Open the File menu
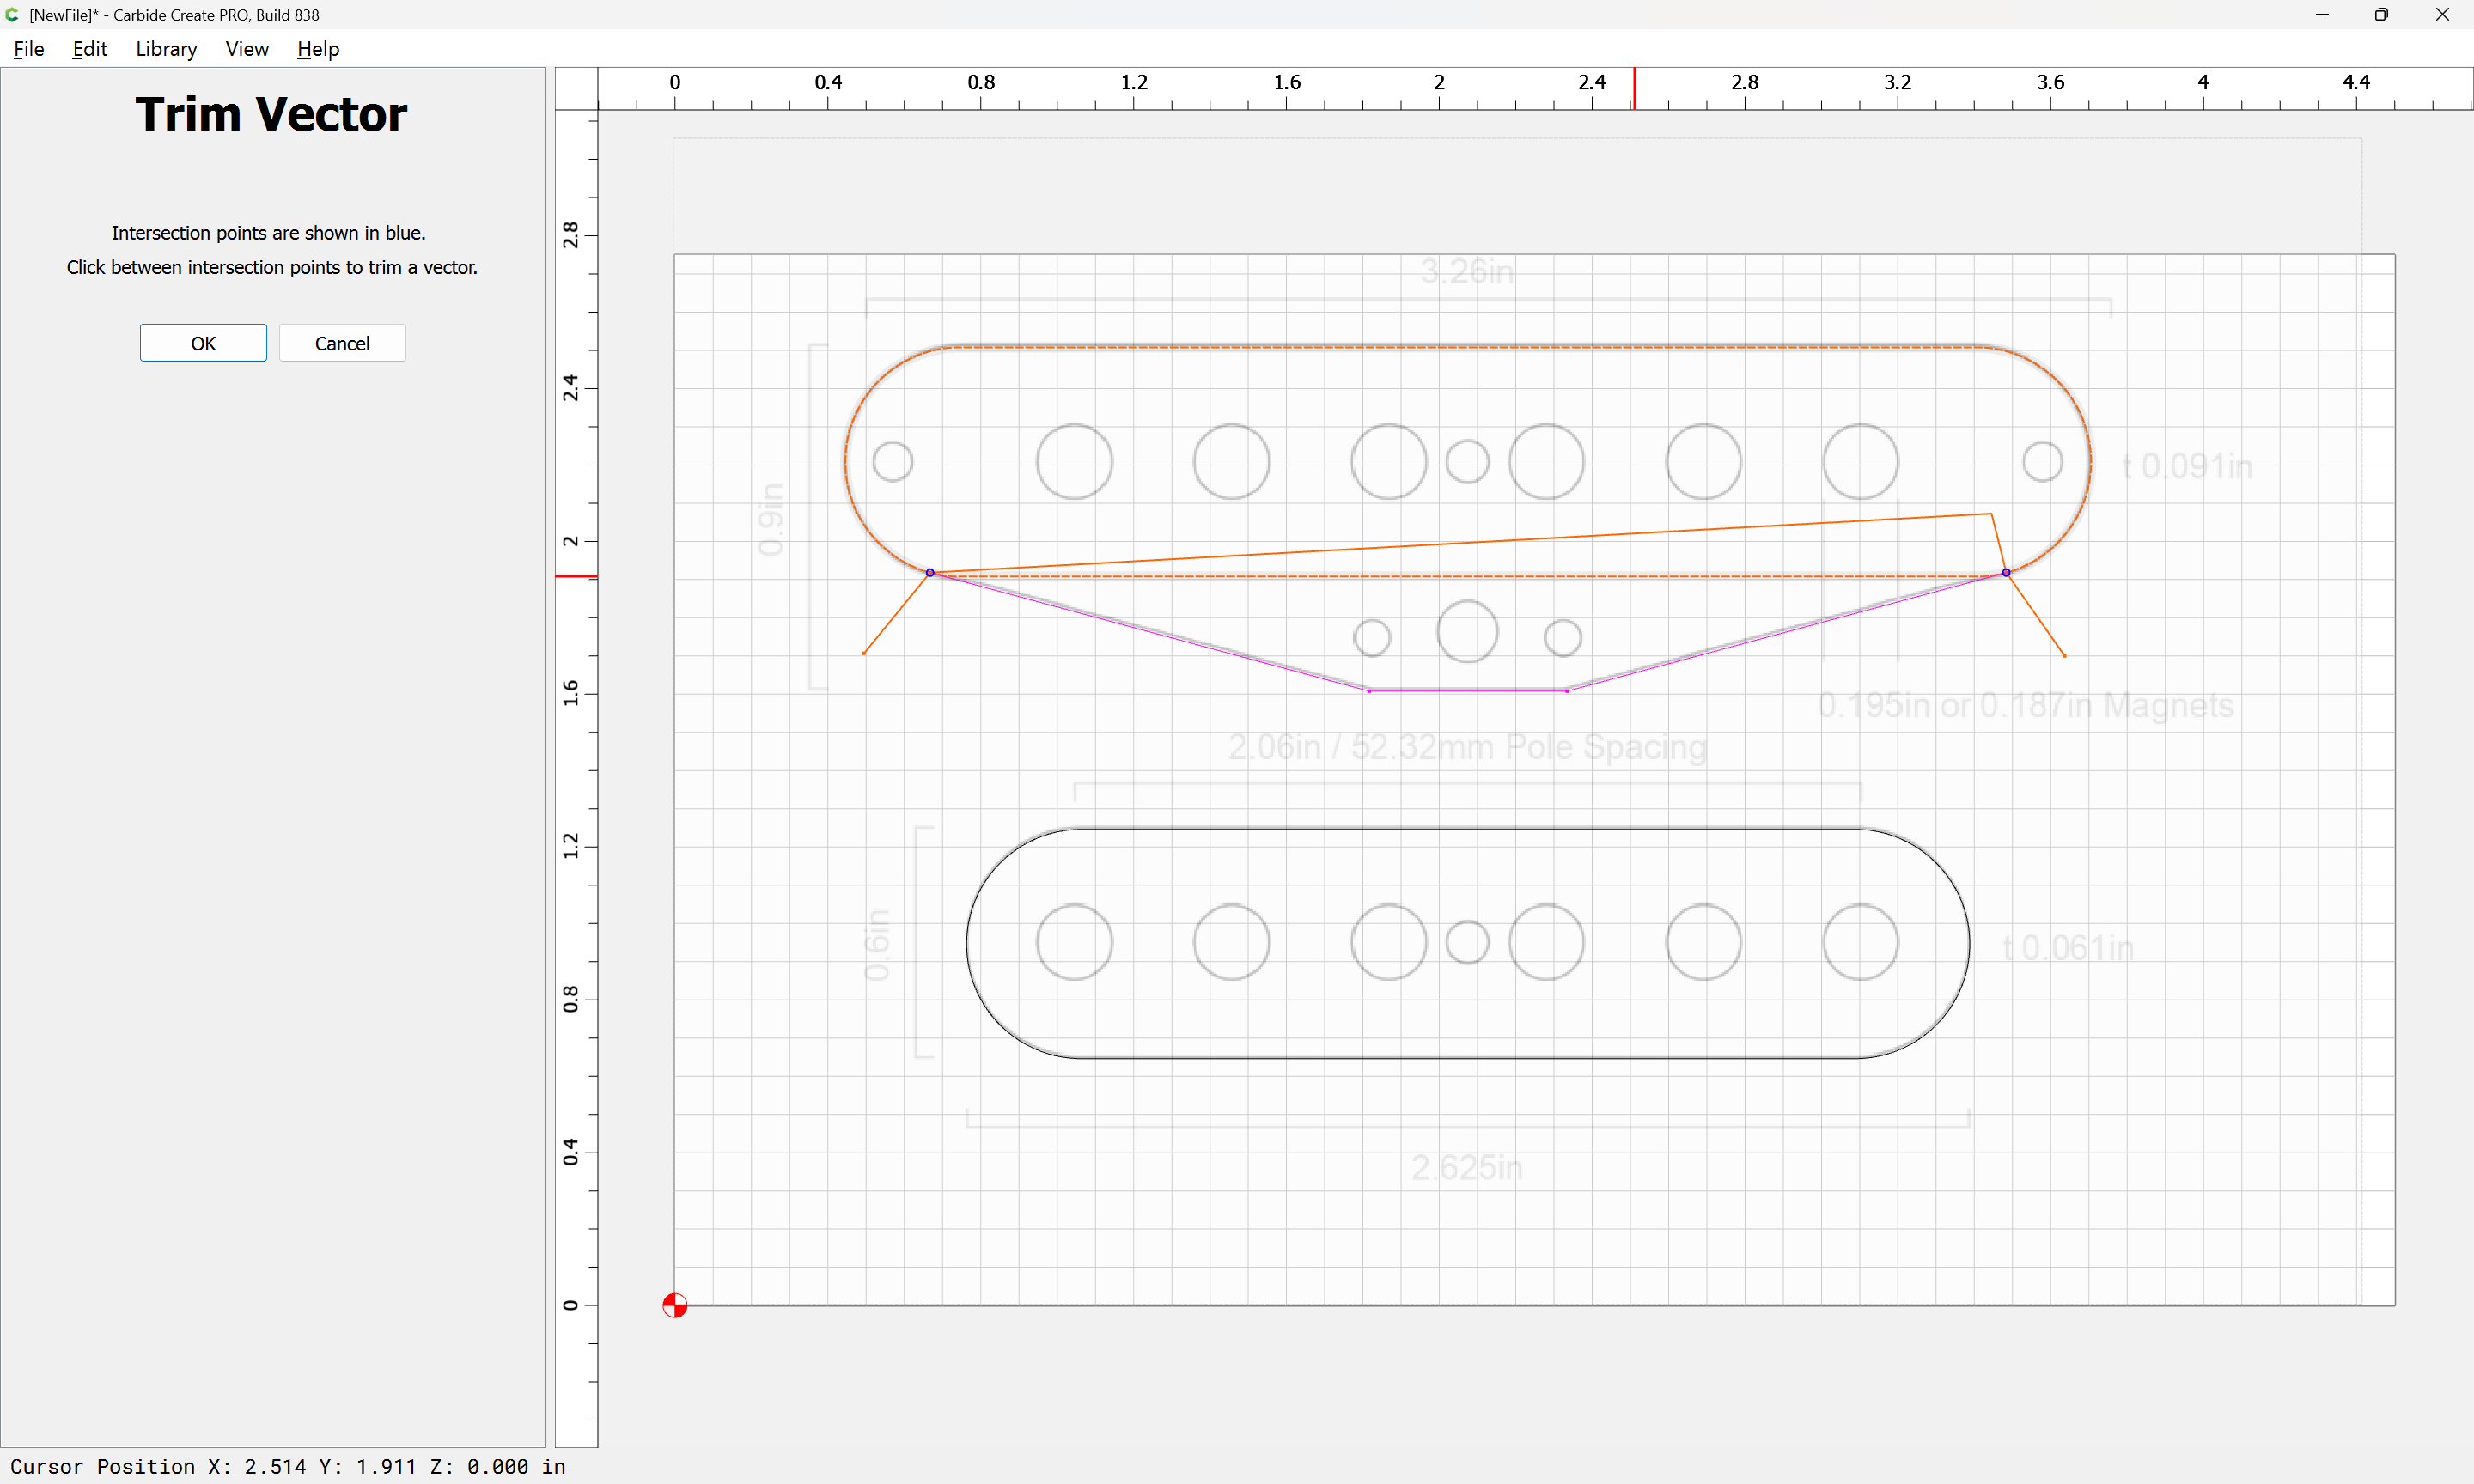Image resolution: width=2474 pixels, height=1484 pixels. (x=29, y=49)
